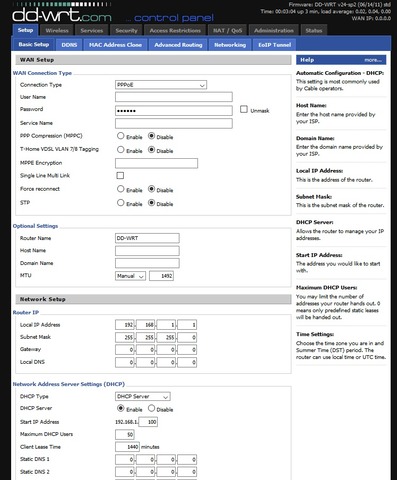The width and height of the screenshot is (397, 480).
Task: Select the Networking sub-tab
Action: pos(230,45)
